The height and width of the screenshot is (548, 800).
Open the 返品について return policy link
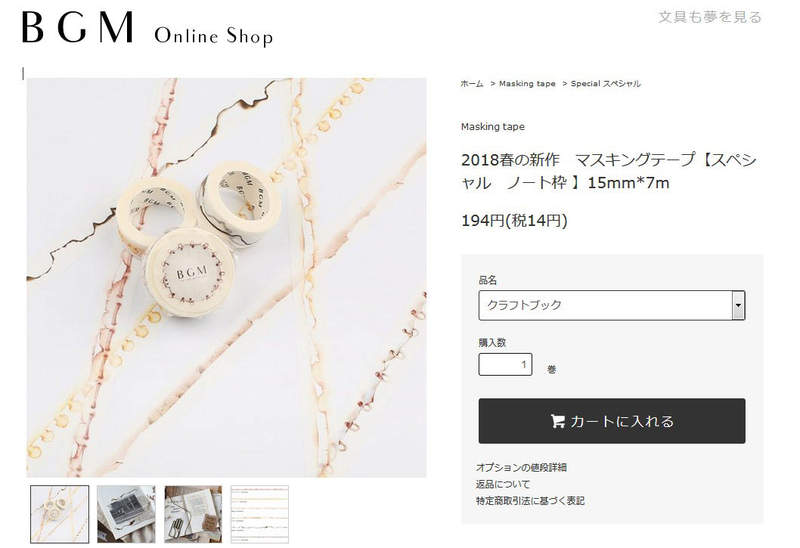(x=503, y=484)
